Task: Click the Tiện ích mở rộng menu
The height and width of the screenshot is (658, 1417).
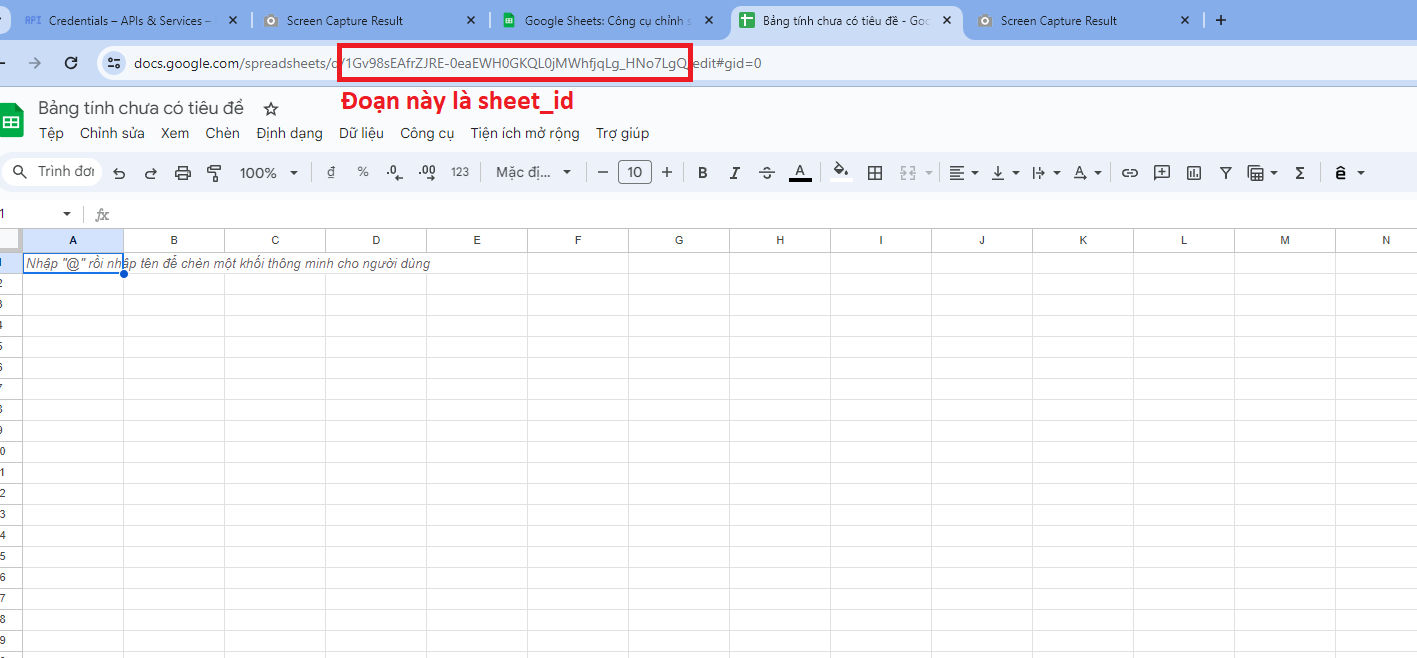Action: pyautogui.click(x=524, y=133)
